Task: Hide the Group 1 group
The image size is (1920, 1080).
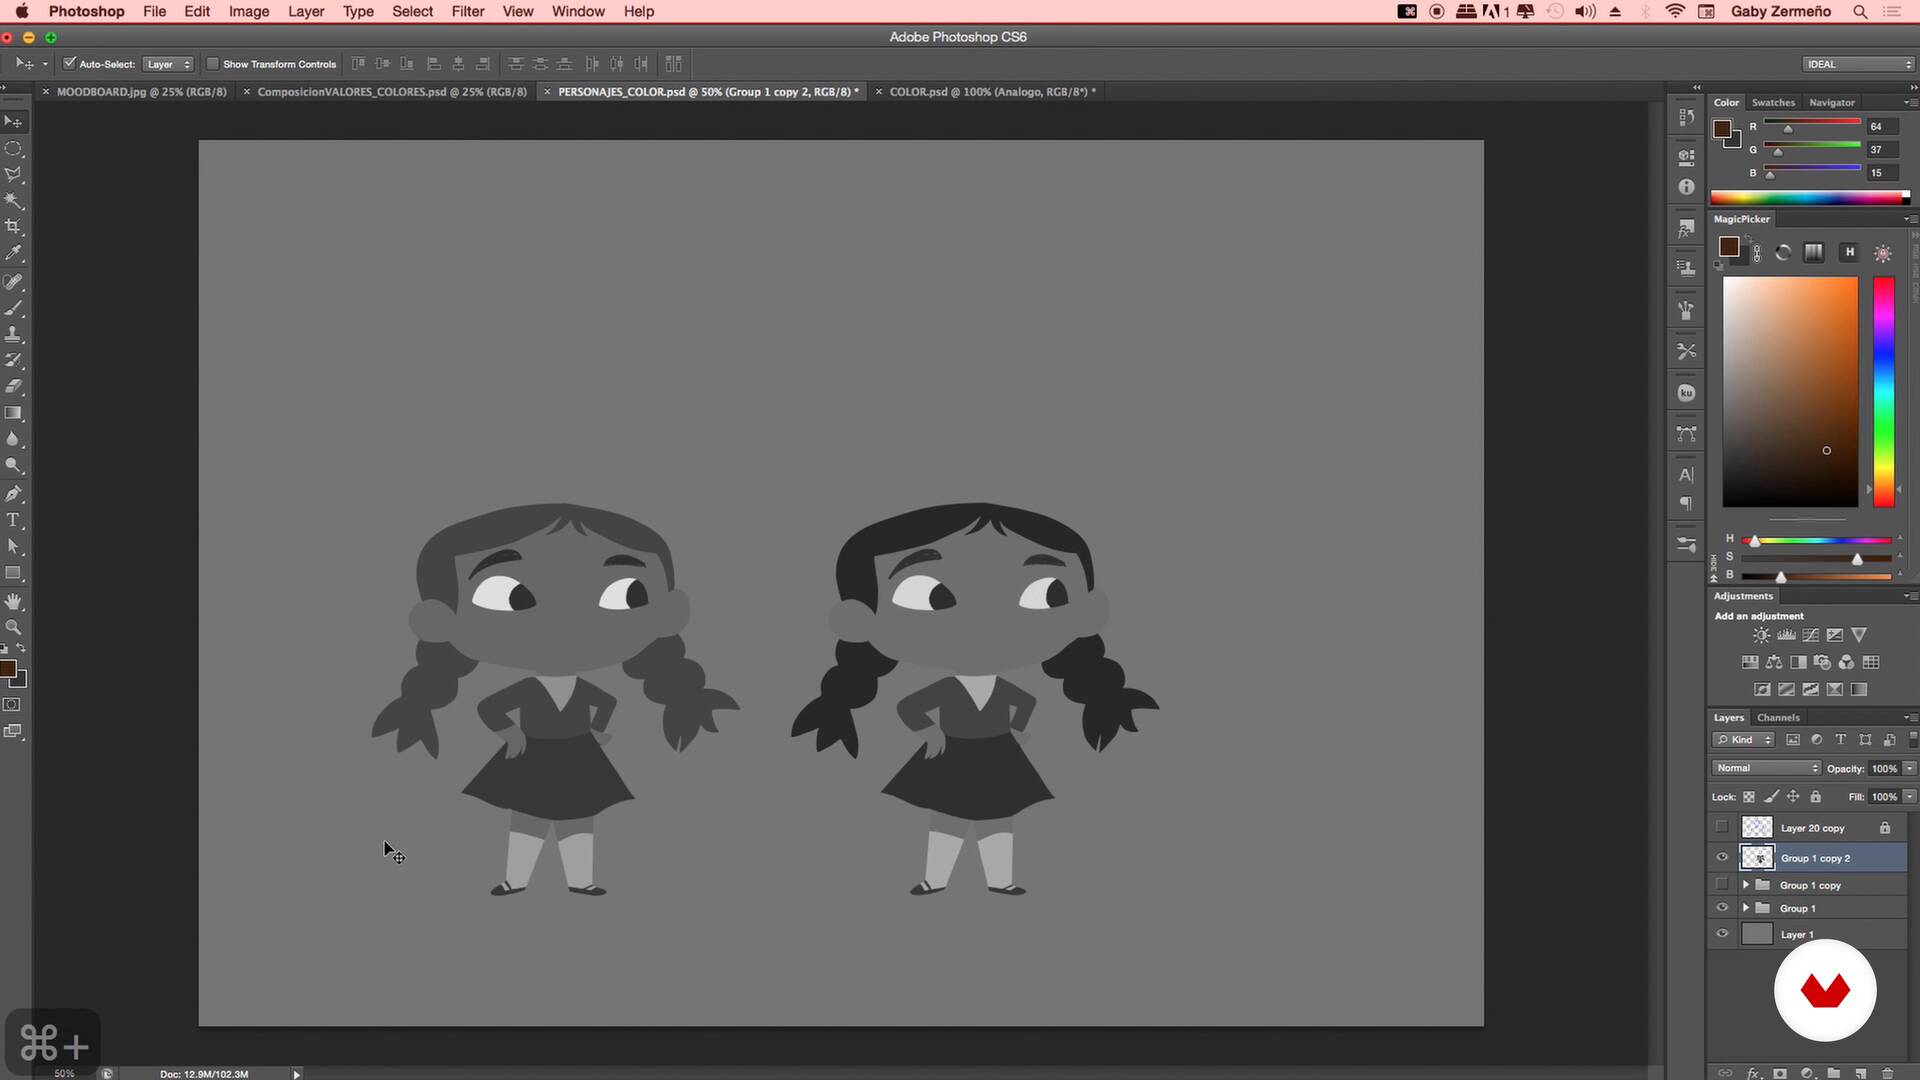Action: tap(1722, 908)
